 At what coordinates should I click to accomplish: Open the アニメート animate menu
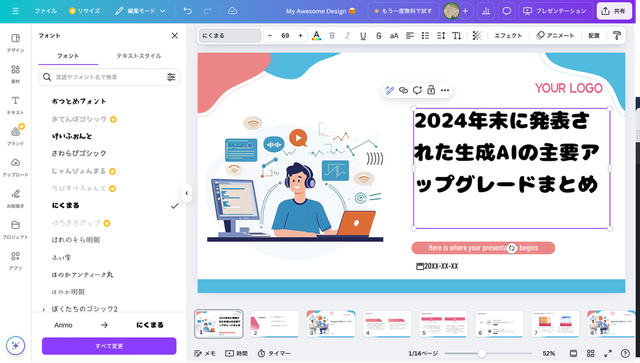pyautogui.click(x=555, y=36)
